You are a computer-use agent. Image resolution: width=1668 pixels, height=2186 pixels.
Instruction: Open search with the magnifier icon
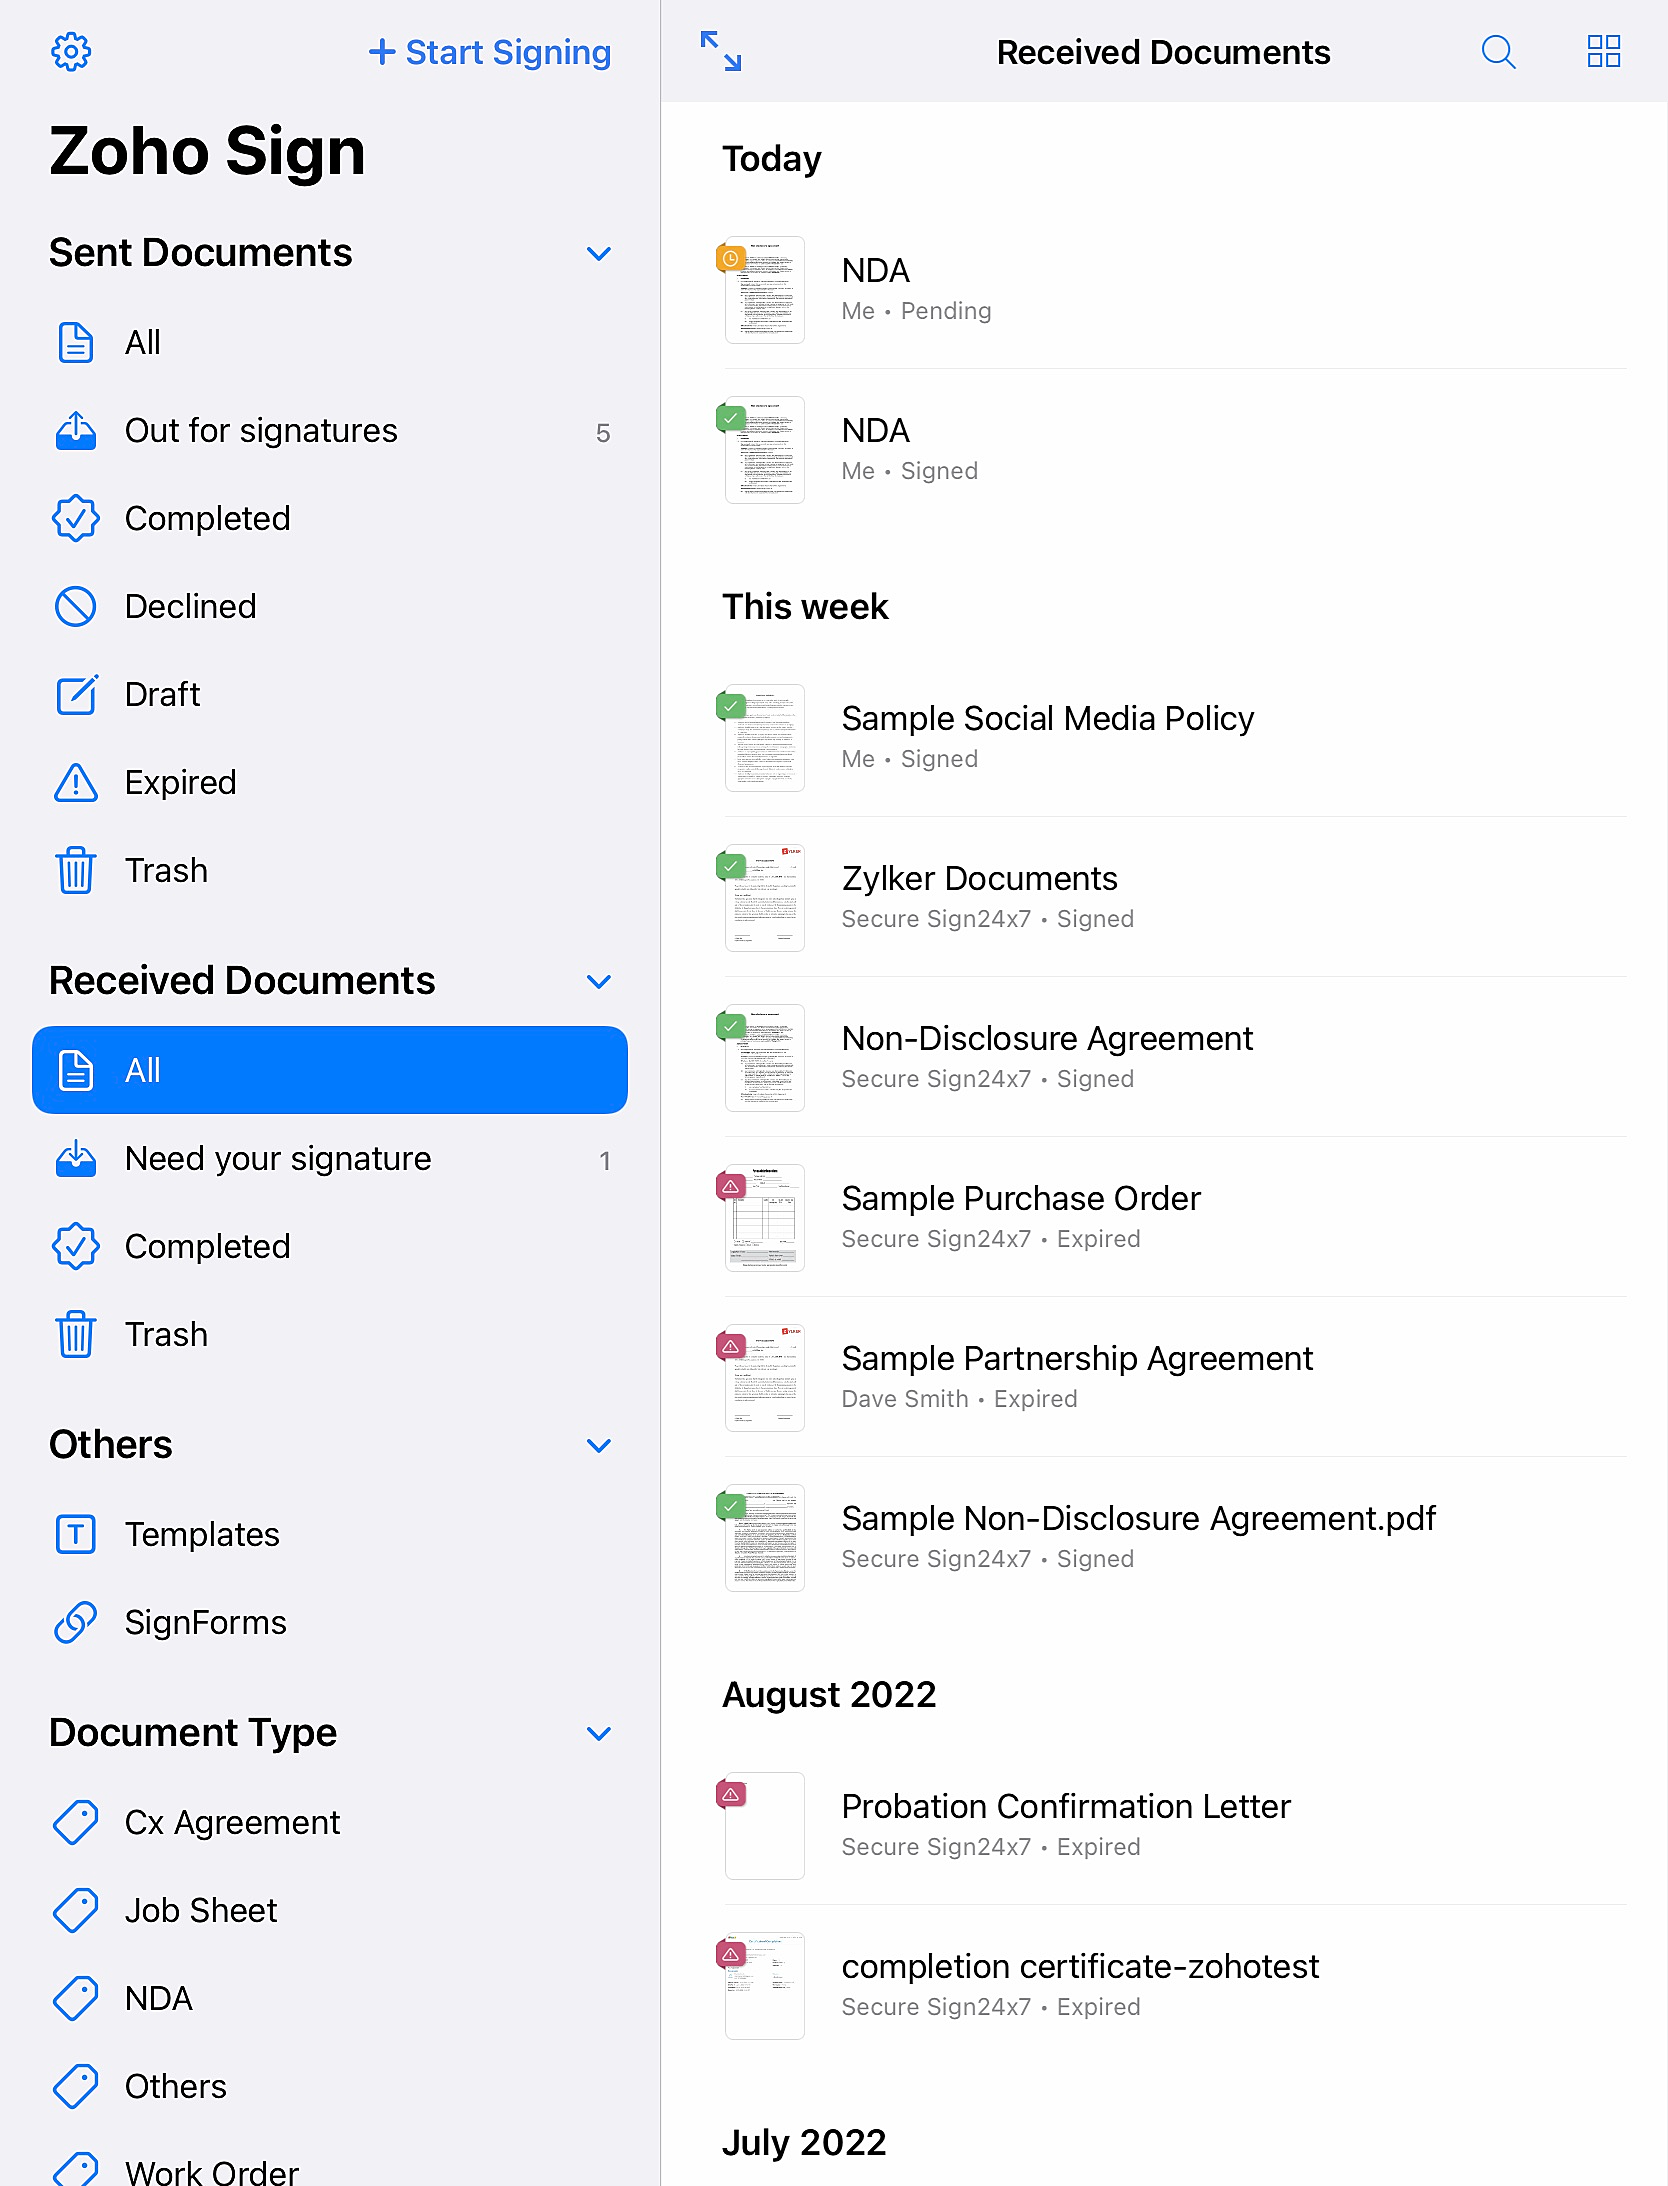coord(1498,51)
